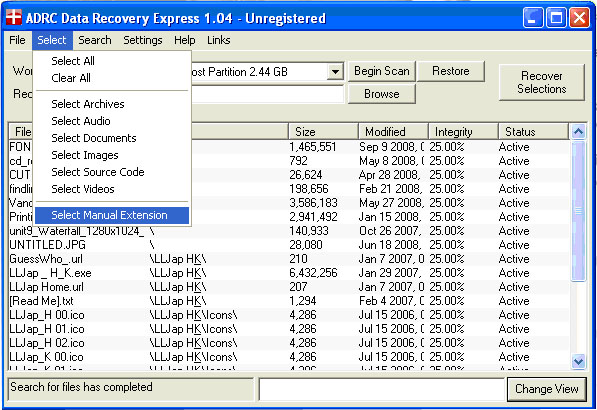This screenshot has height=410, width=597.
Task: Click the size value 3,586,183
Action: pos(313,203)
